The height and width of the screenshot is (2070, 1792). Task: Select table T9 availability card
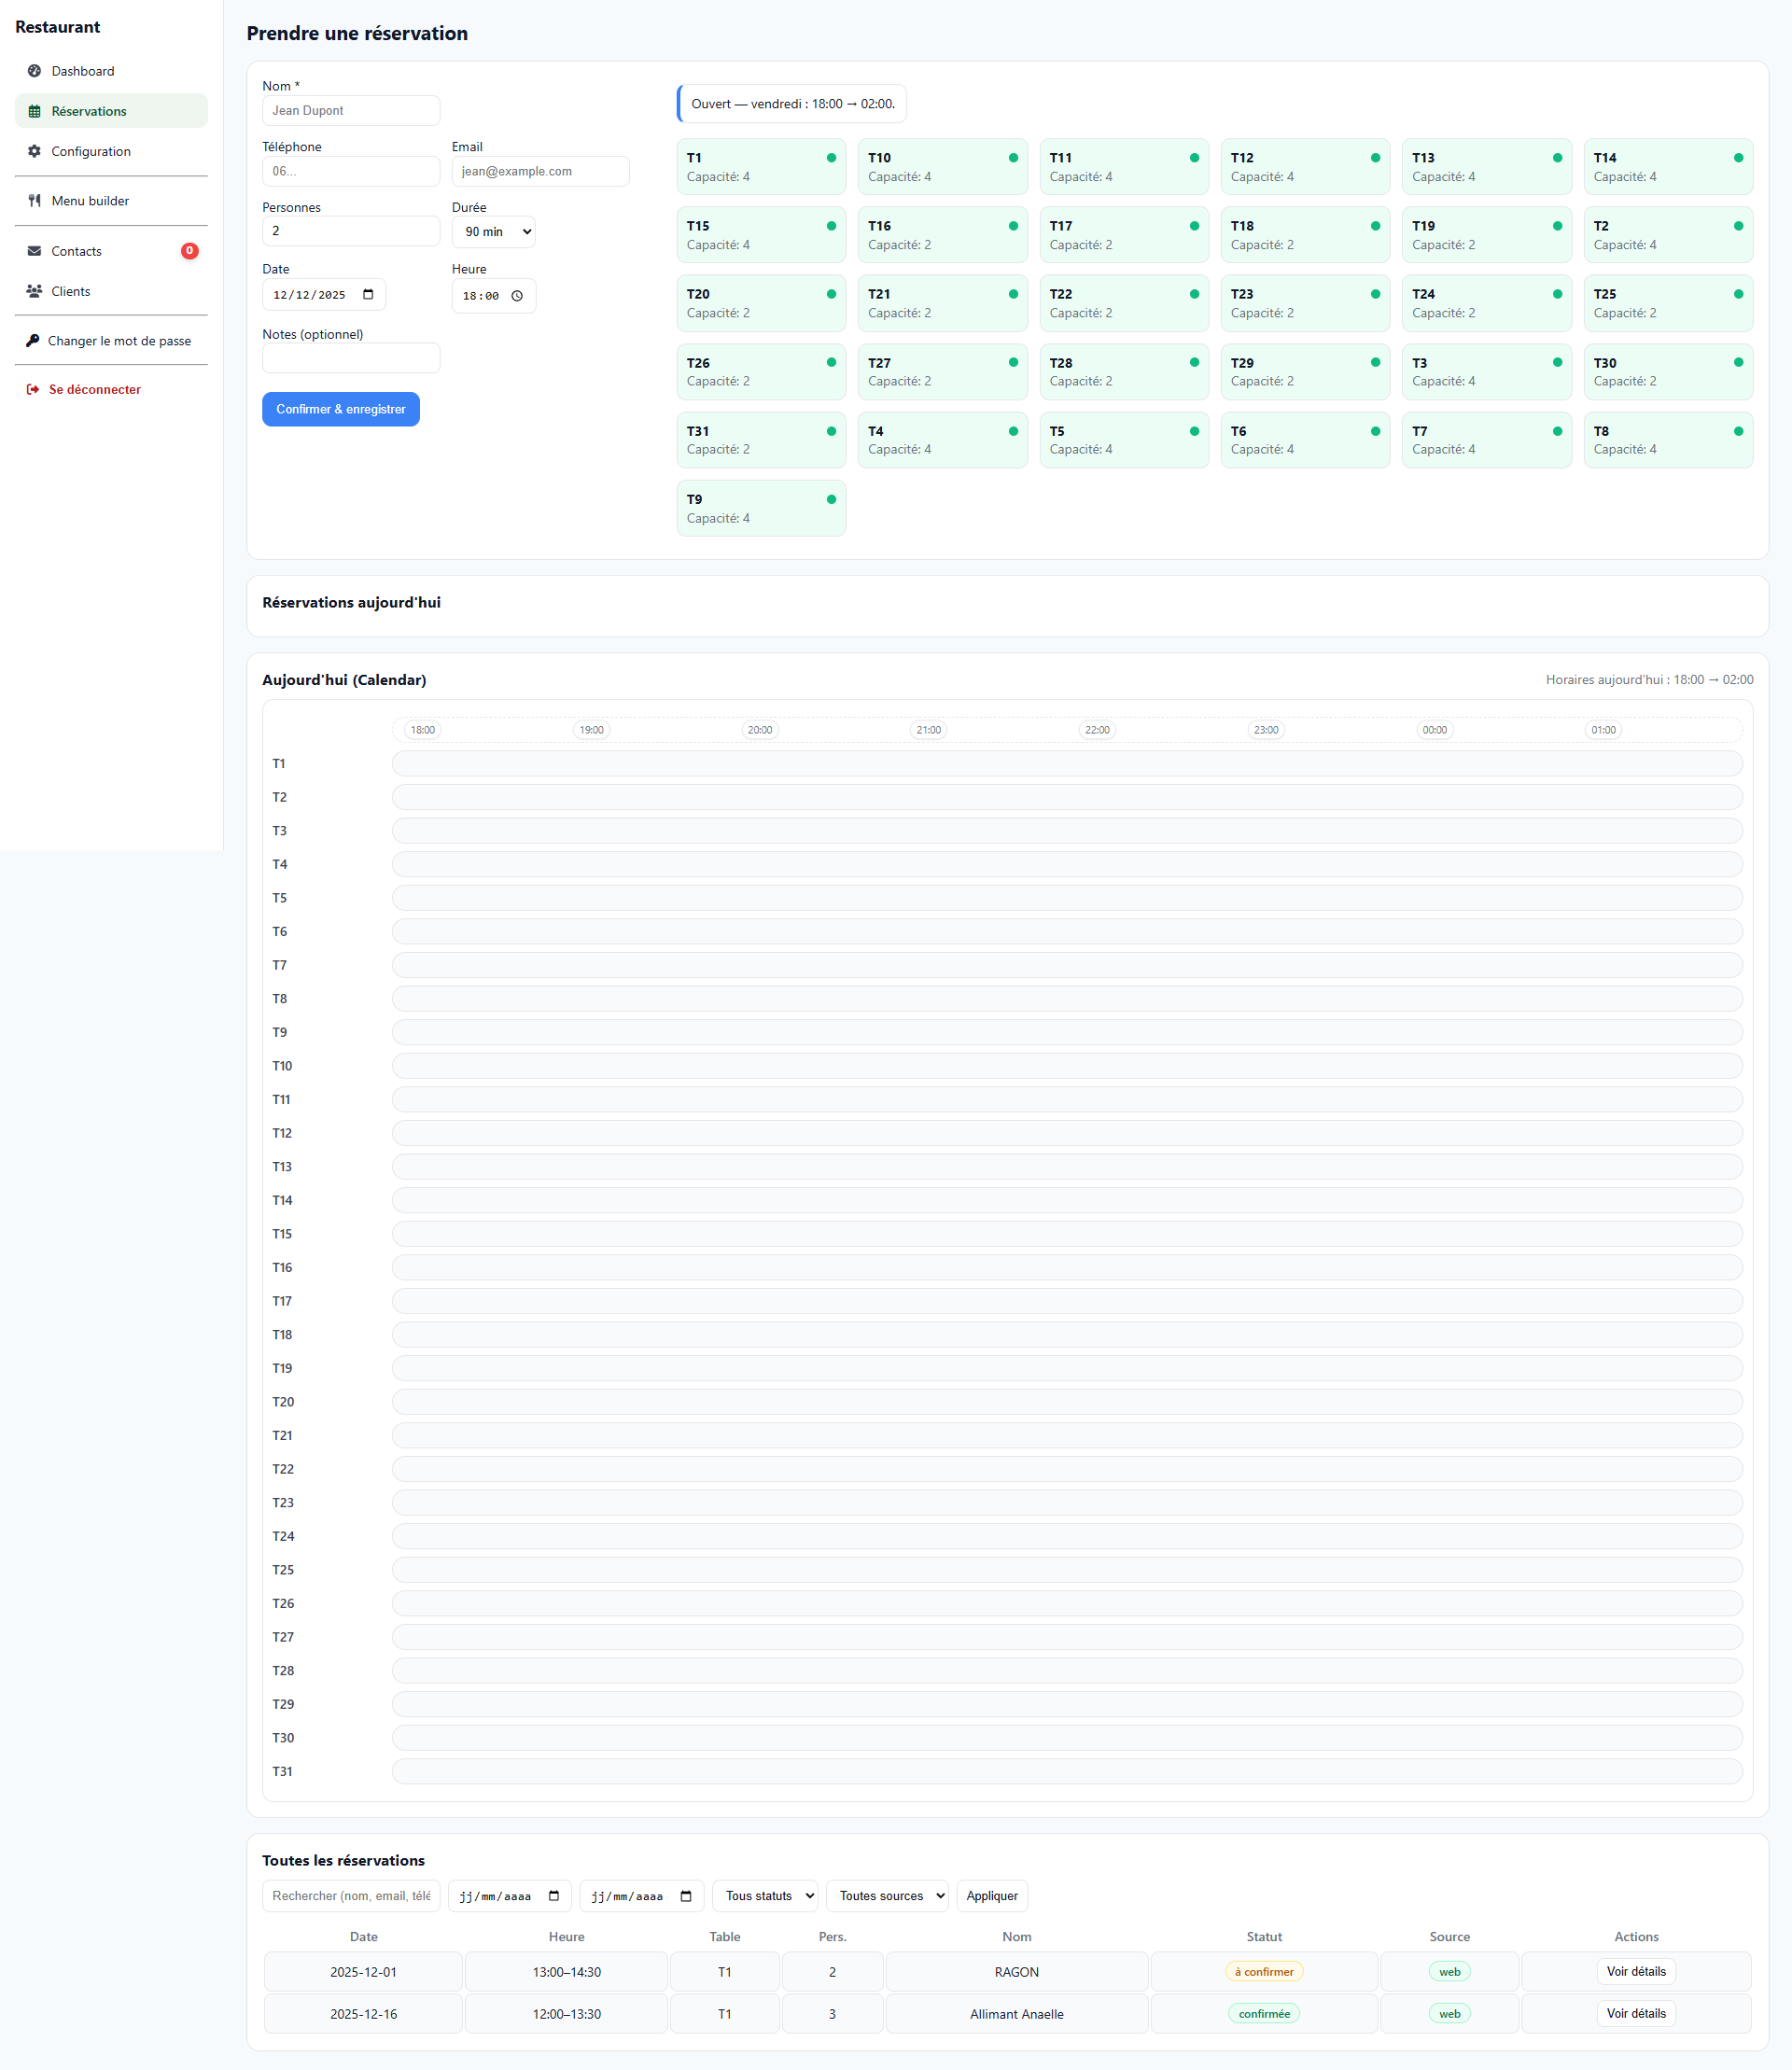[760, 508]
